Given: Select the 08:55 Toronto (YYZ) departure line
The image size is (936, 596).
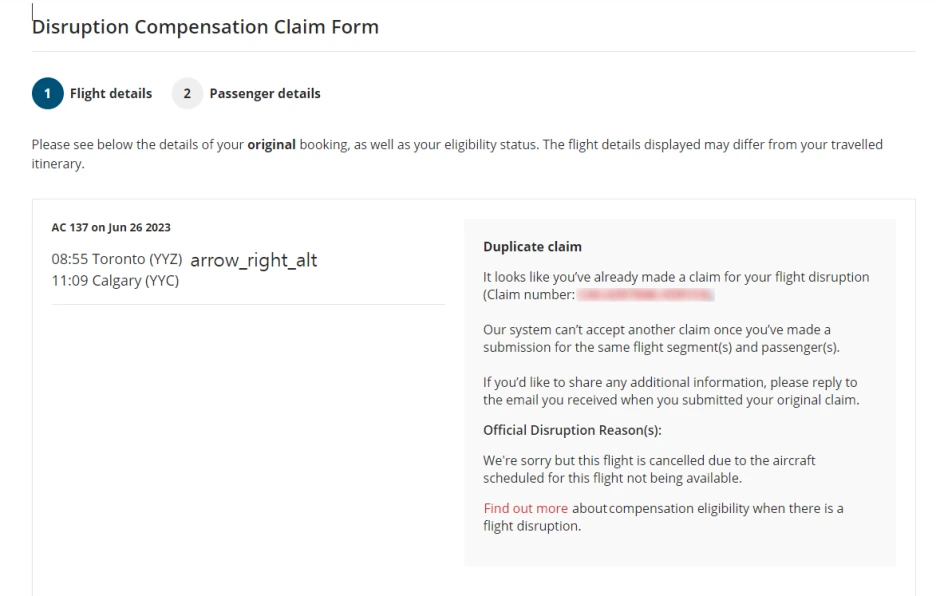Looking at the screenshot, I should click(116, 259).
